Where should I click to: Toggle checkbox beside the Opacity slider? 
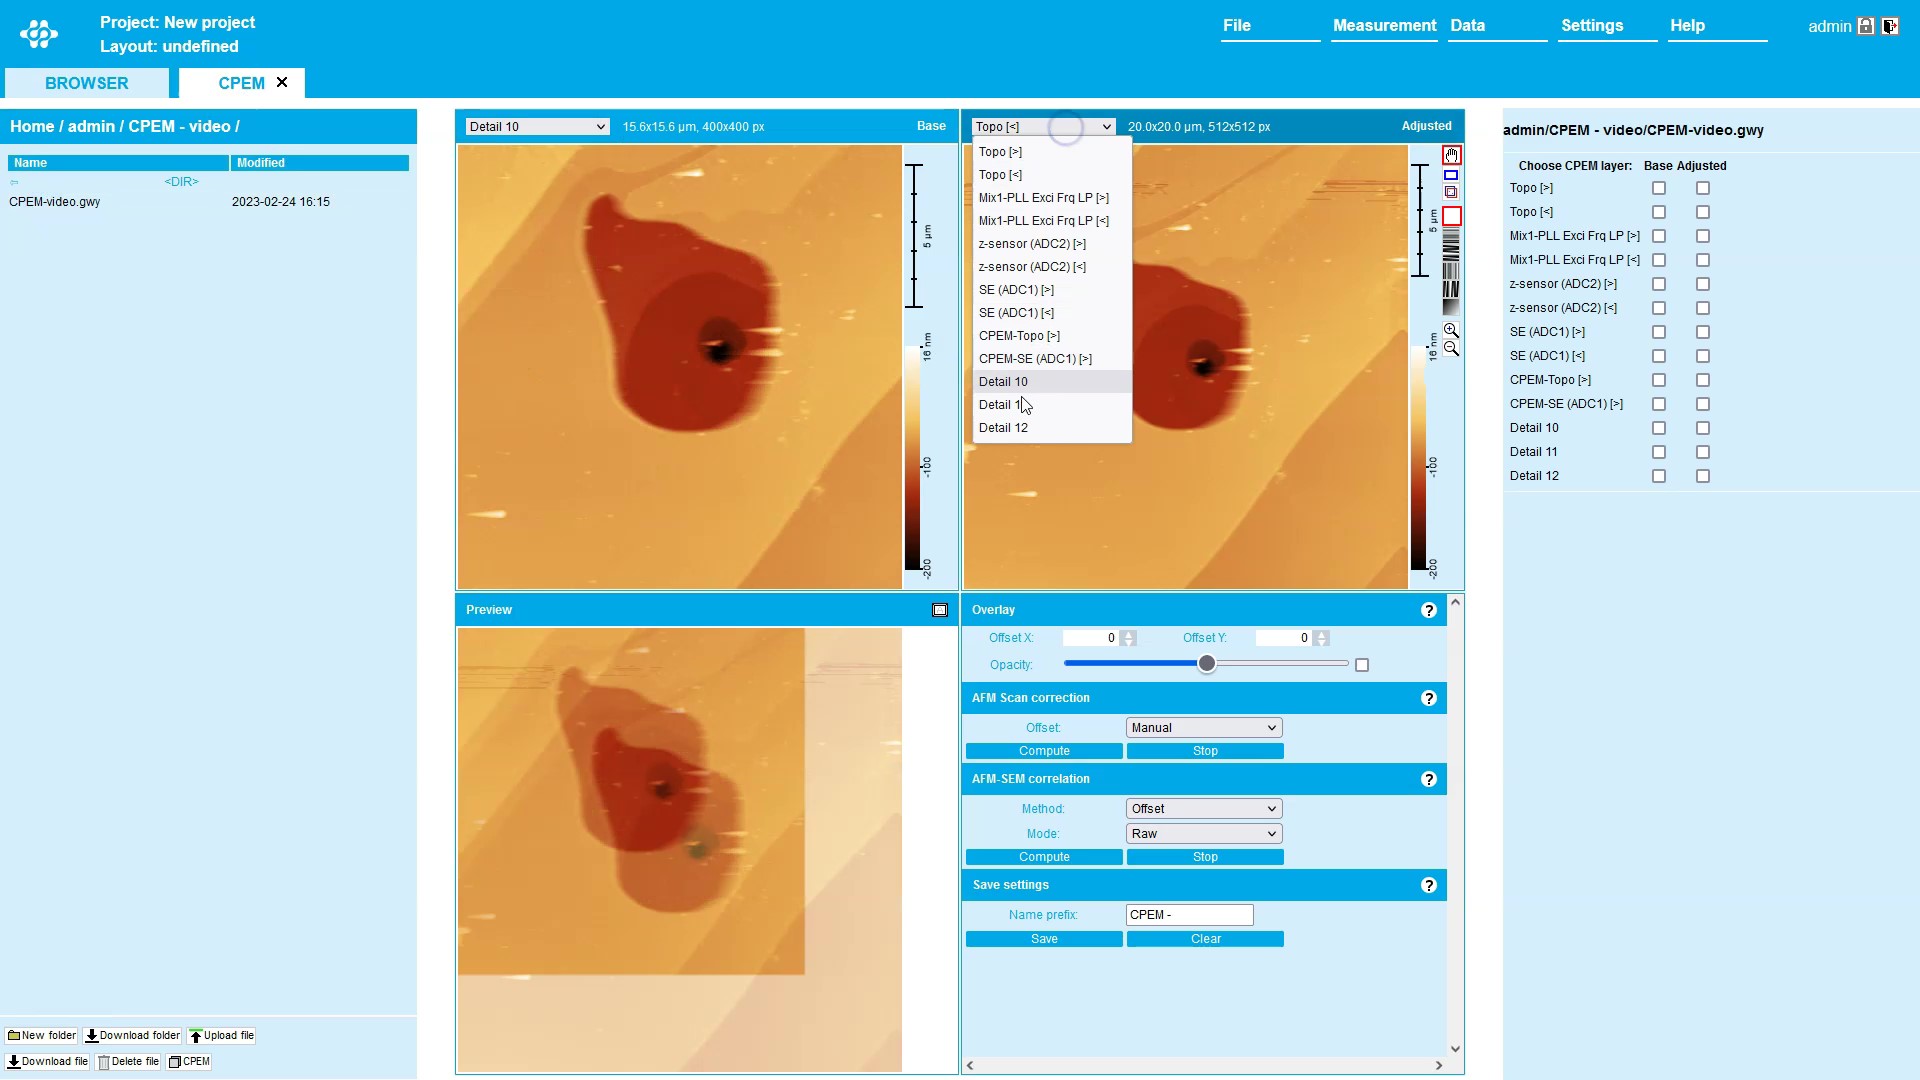click(1361, 665)
